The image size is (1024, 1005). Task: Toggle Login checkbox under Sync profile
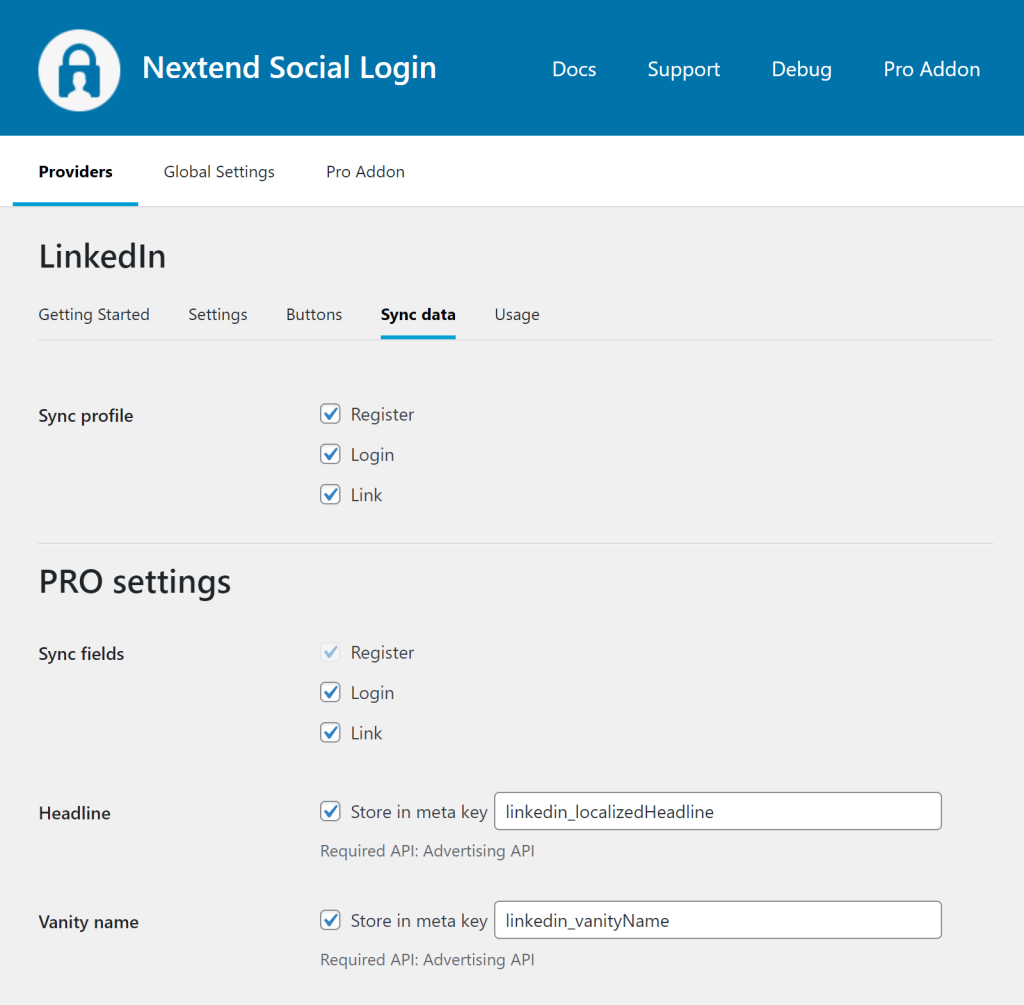click(331, 454)
